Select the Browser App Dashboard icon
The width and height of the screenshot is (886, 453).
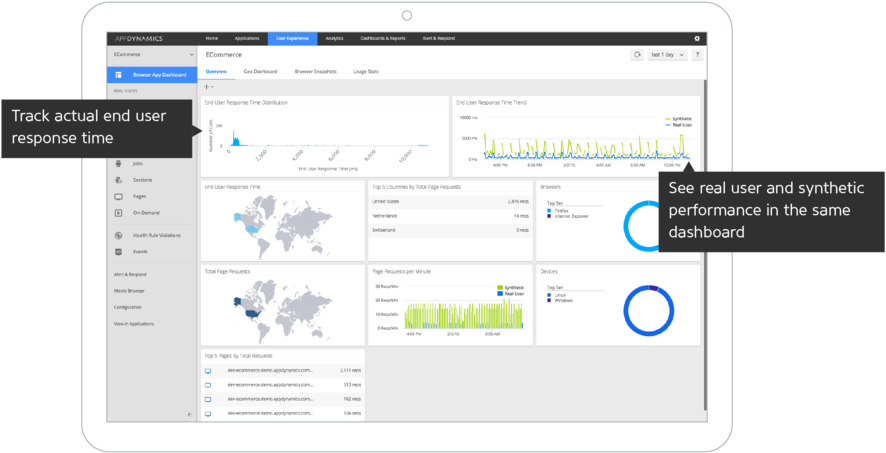pyautogui.click(x=118, y=75)
